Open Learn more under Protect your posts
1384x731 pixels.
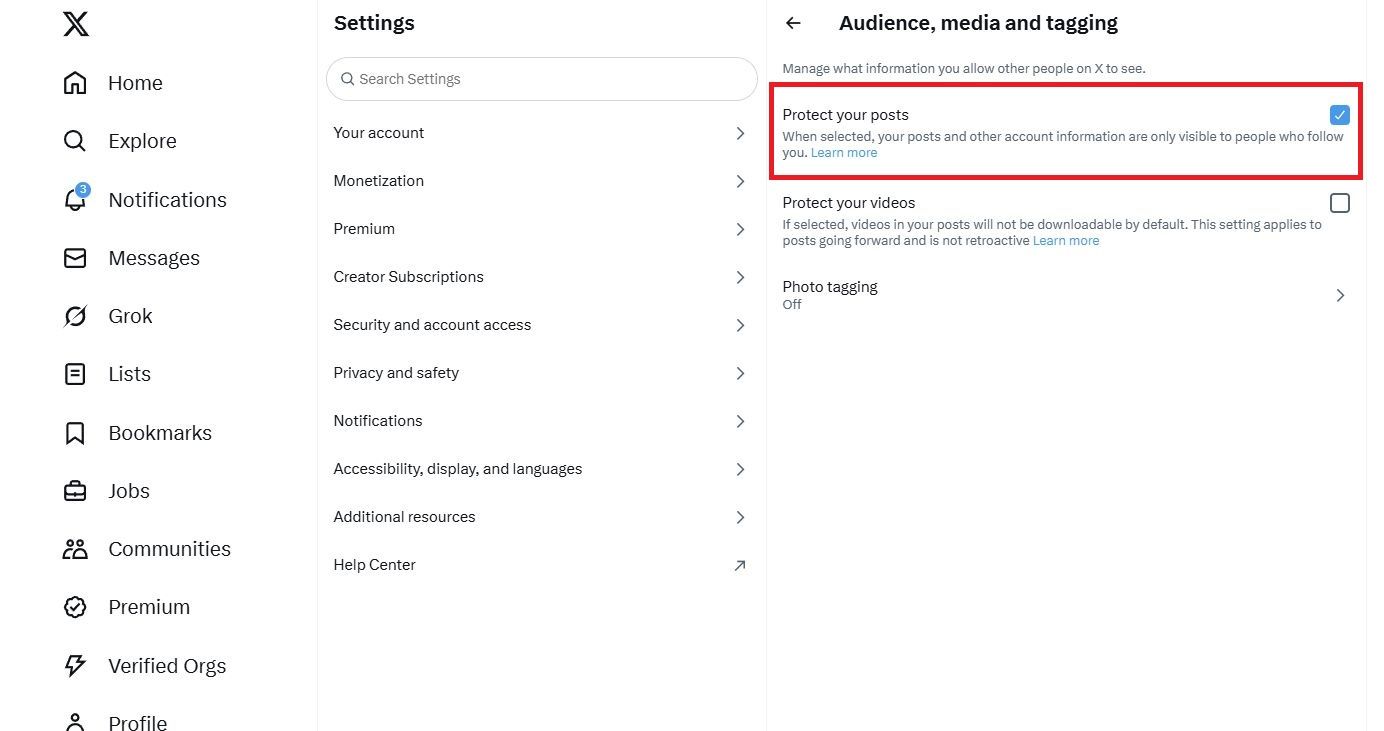(x=844, y=153)
